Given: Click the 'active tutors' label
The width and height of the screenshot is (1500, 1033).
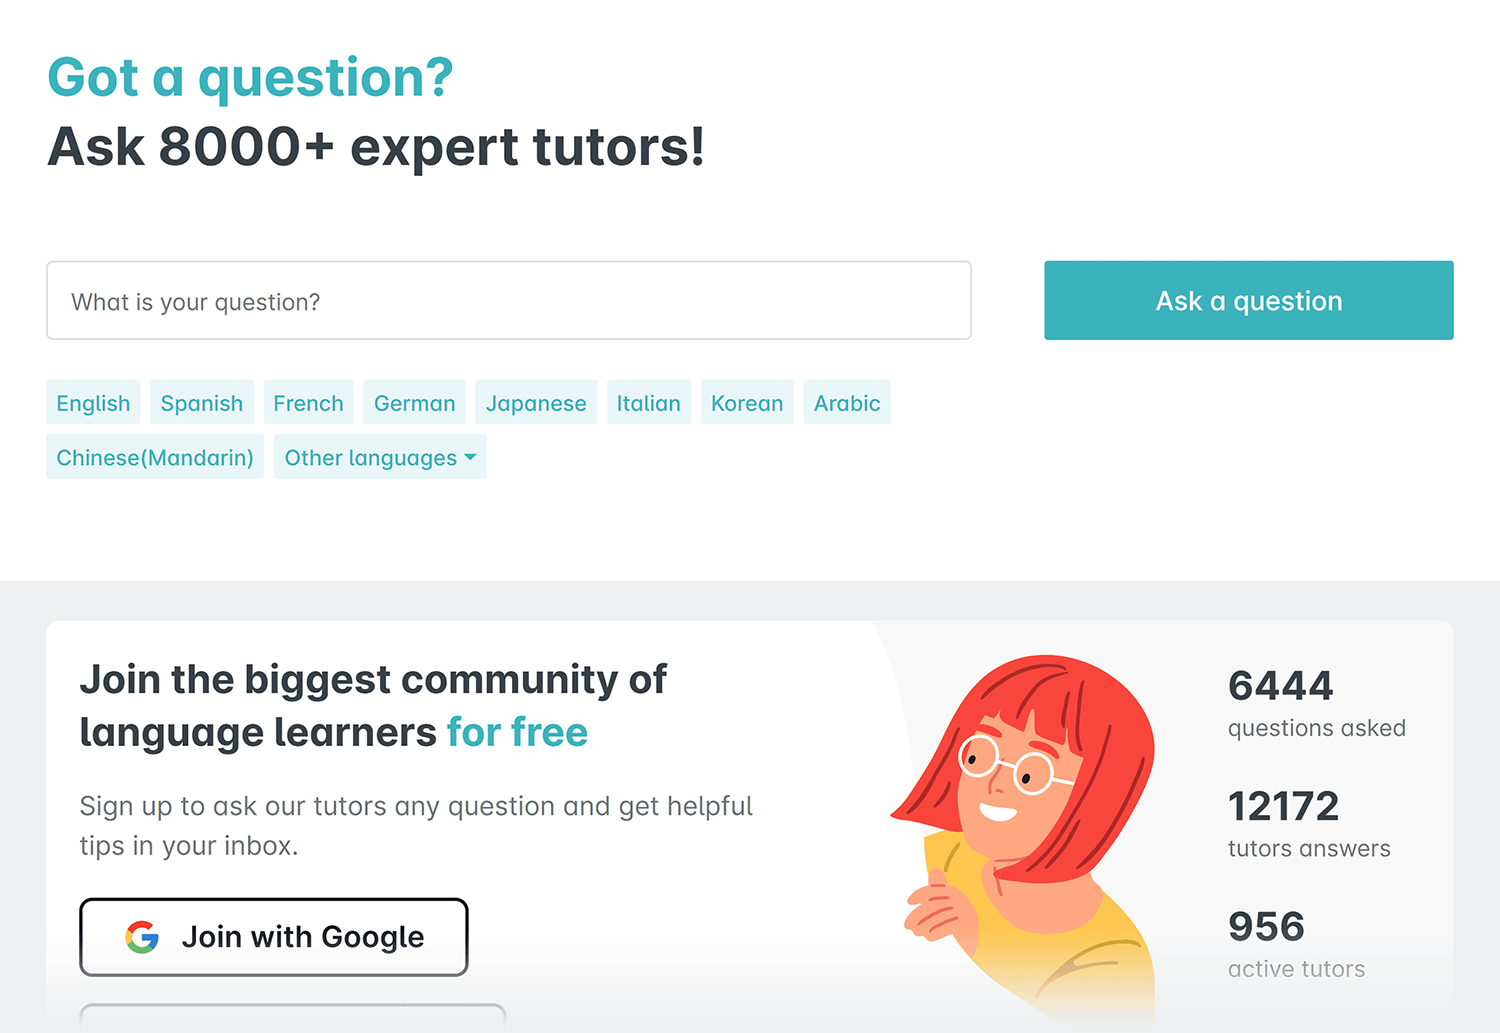Looking at the screenshot, I should [1296, 969].
